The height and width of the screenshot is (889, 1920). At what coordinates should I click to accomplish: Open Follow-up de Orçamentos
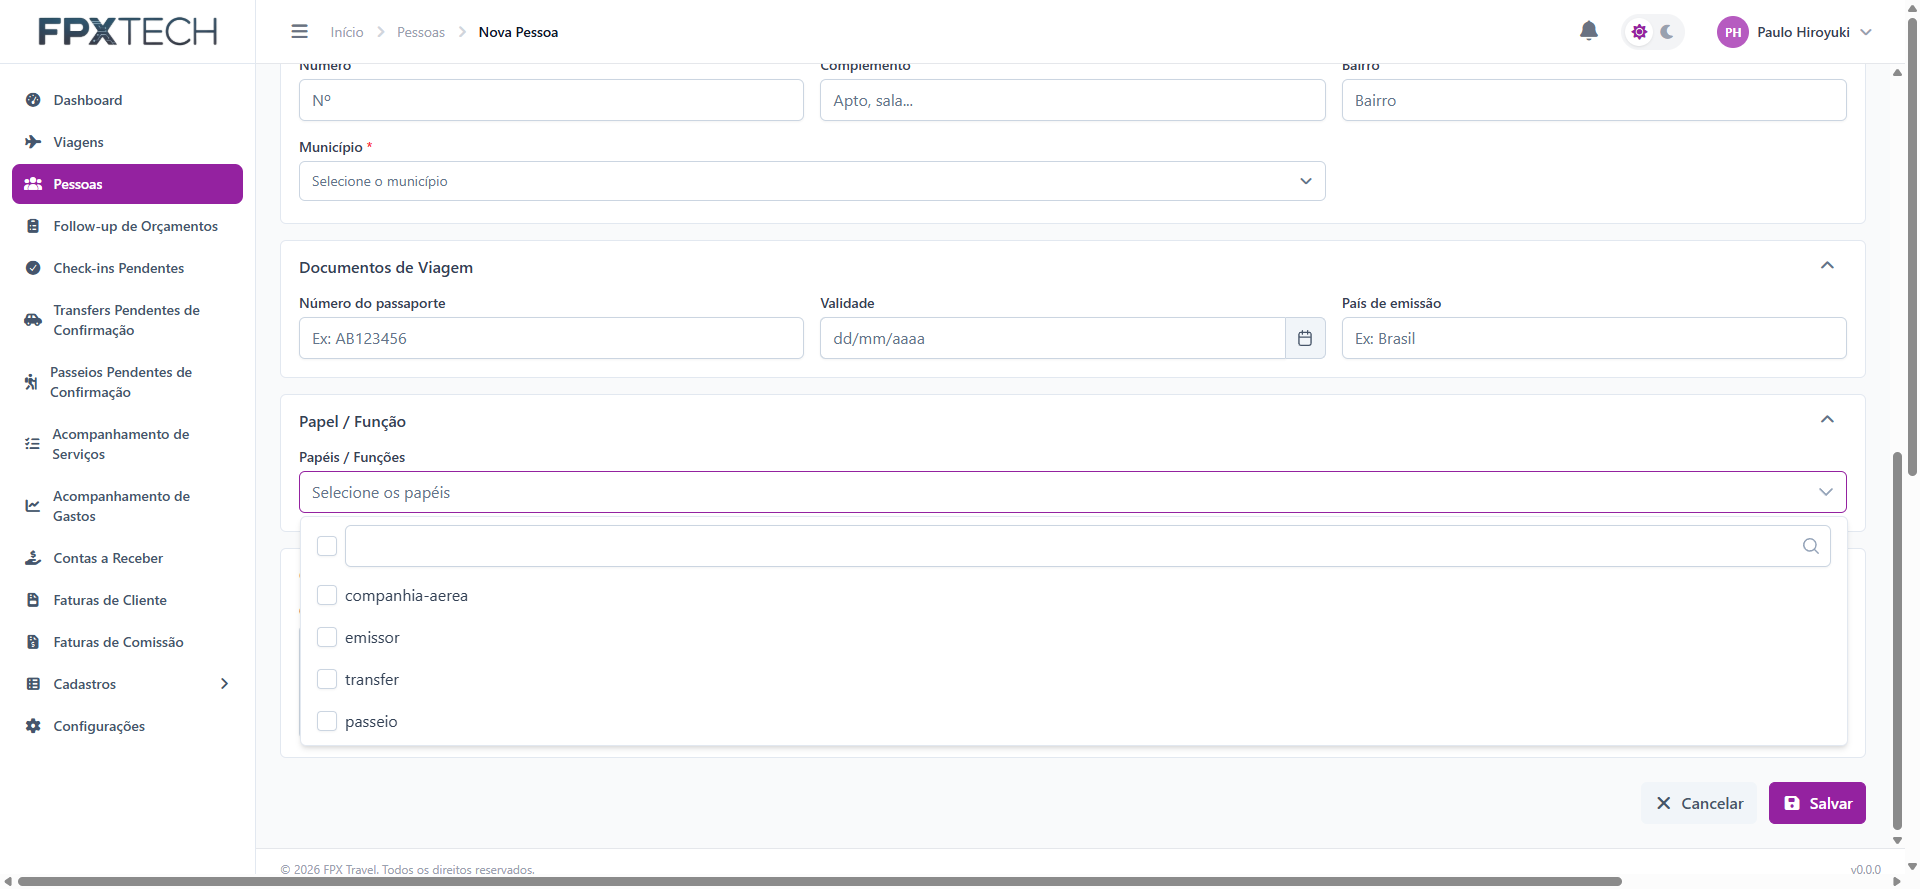pos(127,226)
